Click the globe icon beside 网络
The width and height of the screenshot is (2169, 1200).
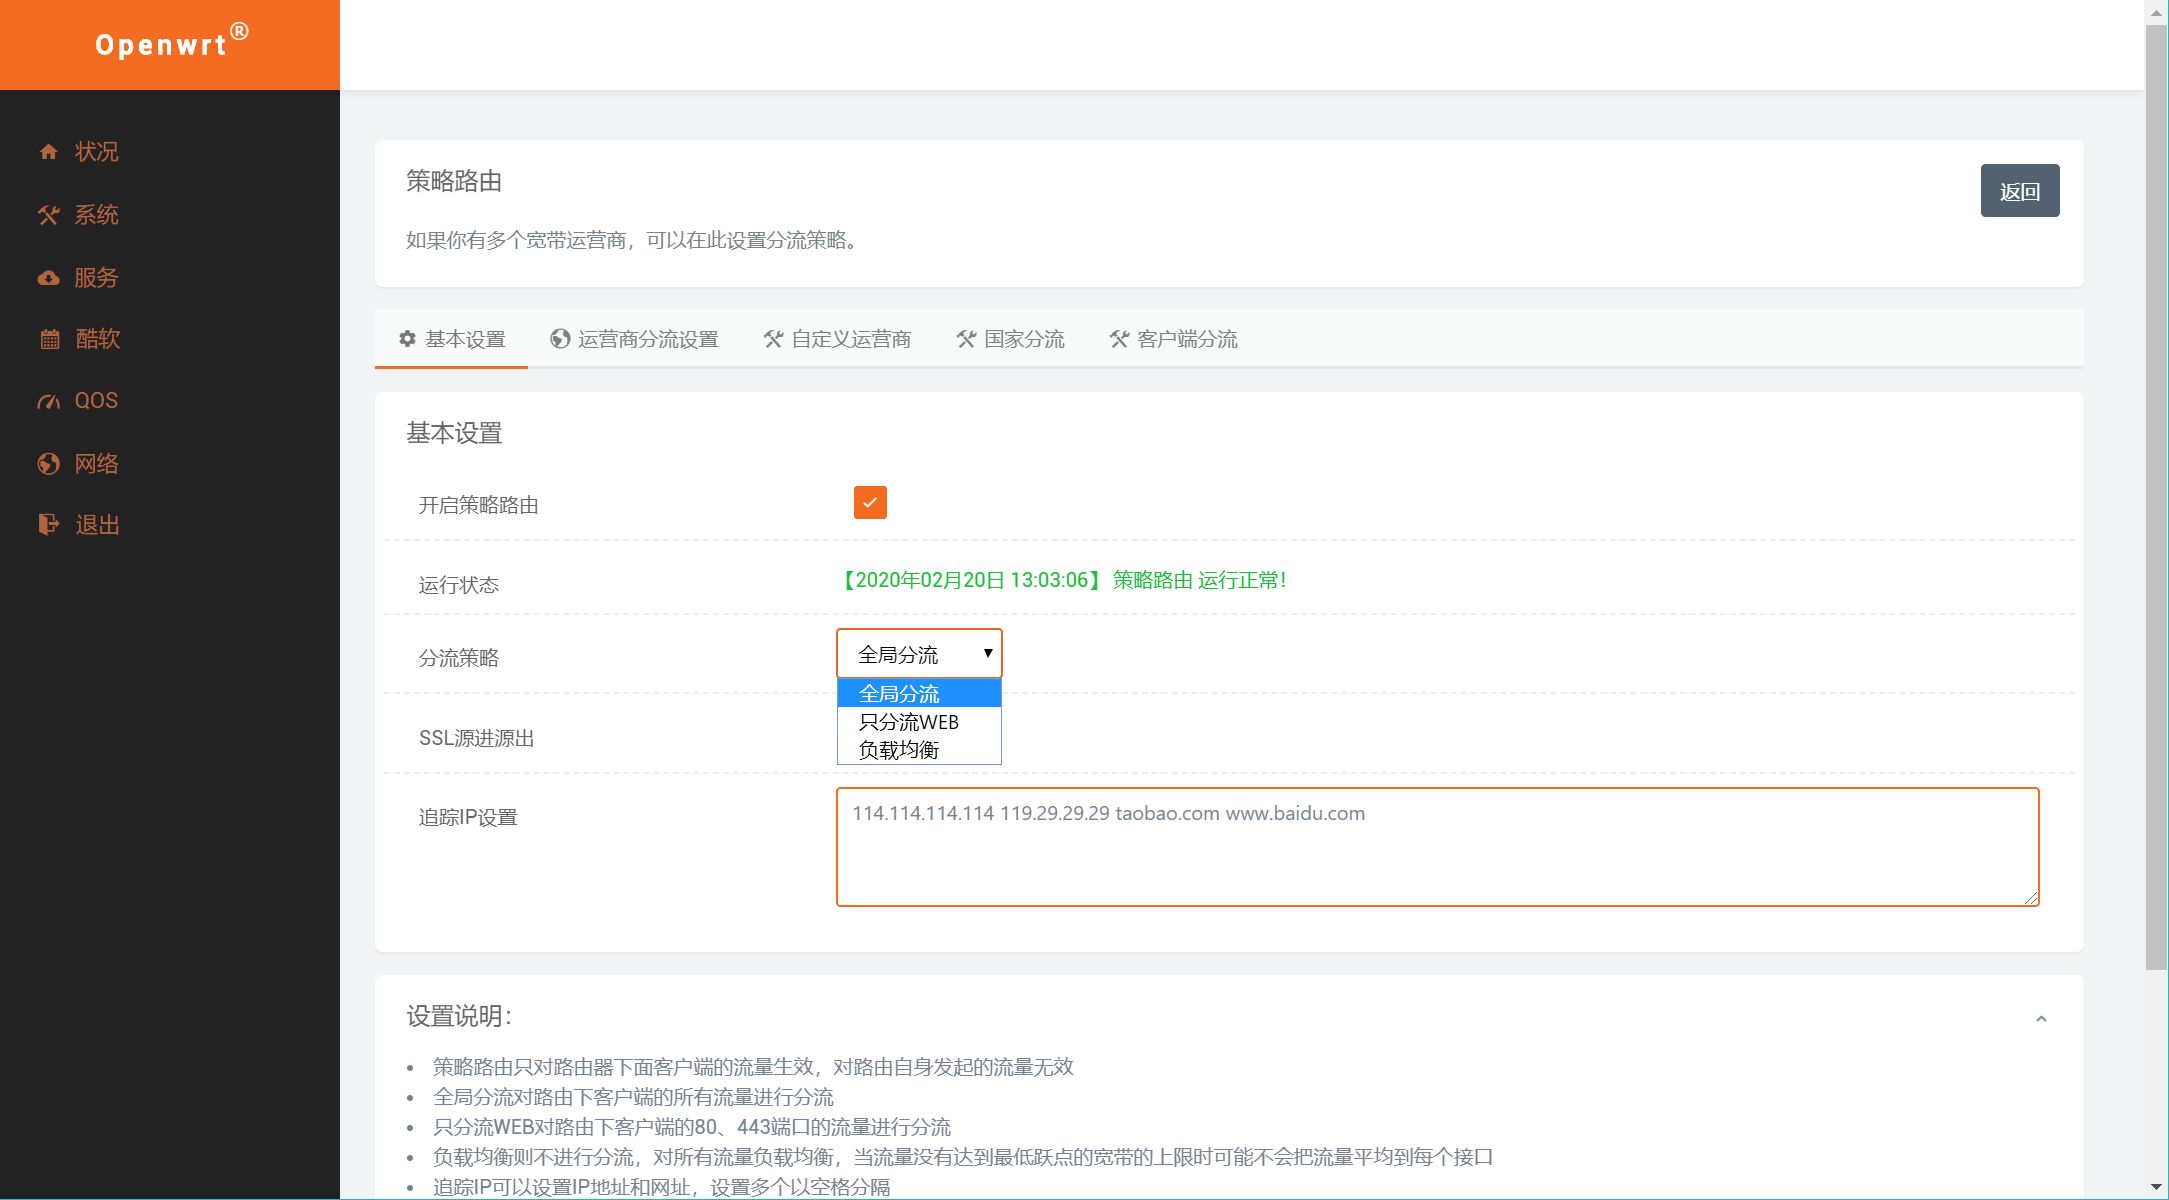(48, 464)
